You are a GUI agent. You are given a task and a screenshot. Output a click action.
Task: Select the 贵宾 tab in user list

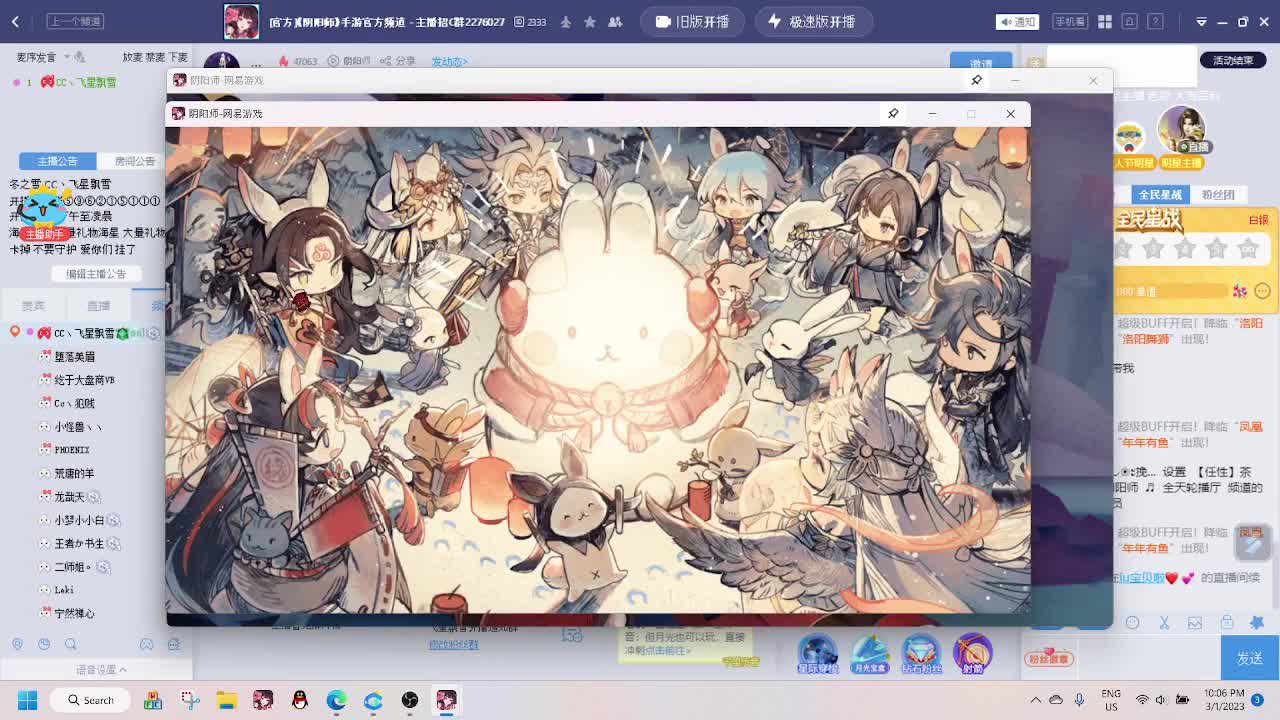(33, 306)
